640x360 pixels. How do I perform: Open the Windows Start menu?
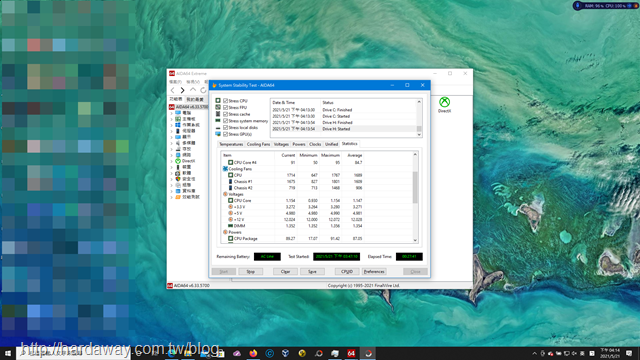pos(8,353)
